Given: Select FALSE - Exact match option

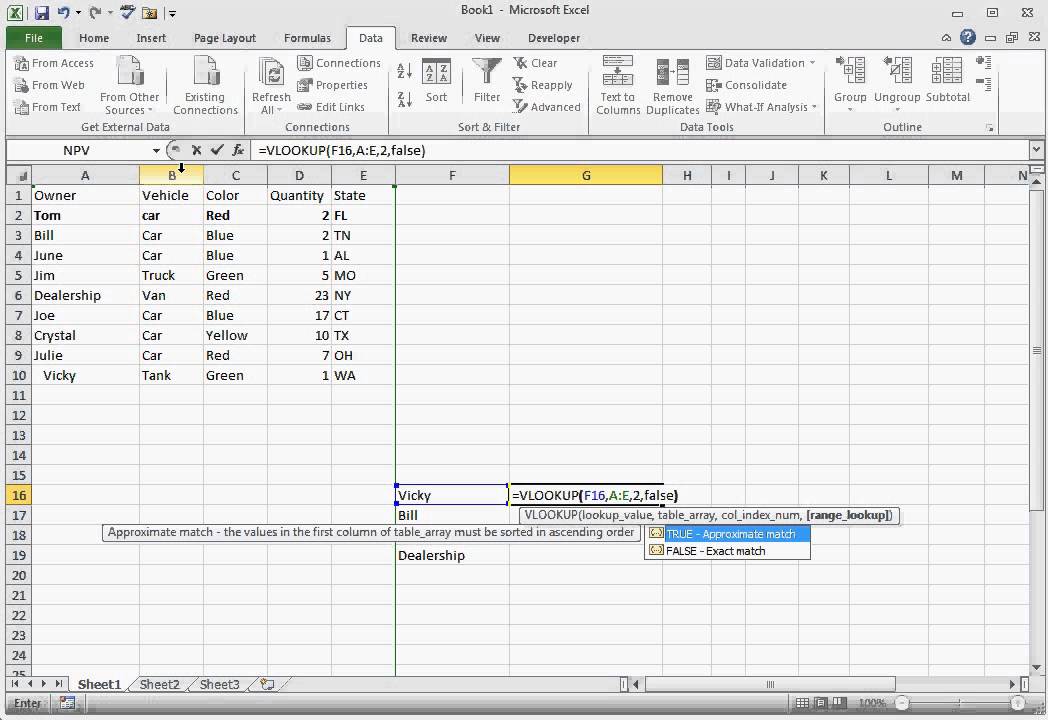Looking at the screenshot, I should (x=728, y=551).
